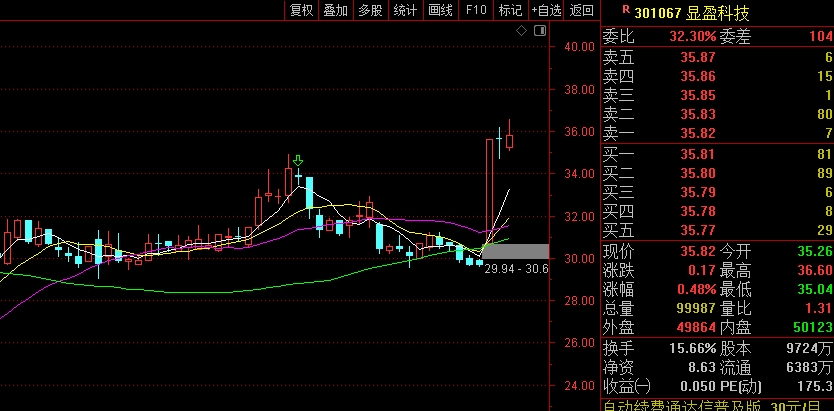Click the 复权 toolbar button

pos(302,10)
